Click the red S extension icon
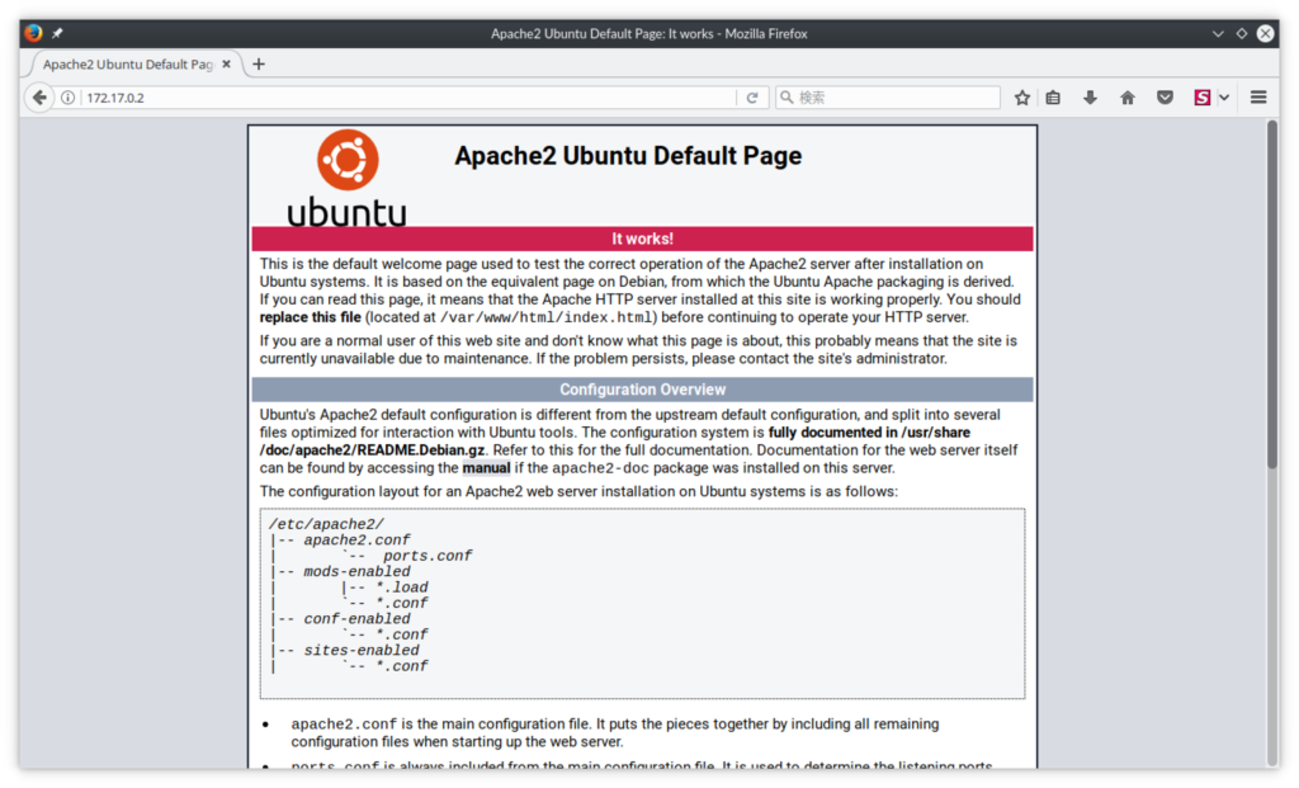1299x788 pixels. 1202,98
